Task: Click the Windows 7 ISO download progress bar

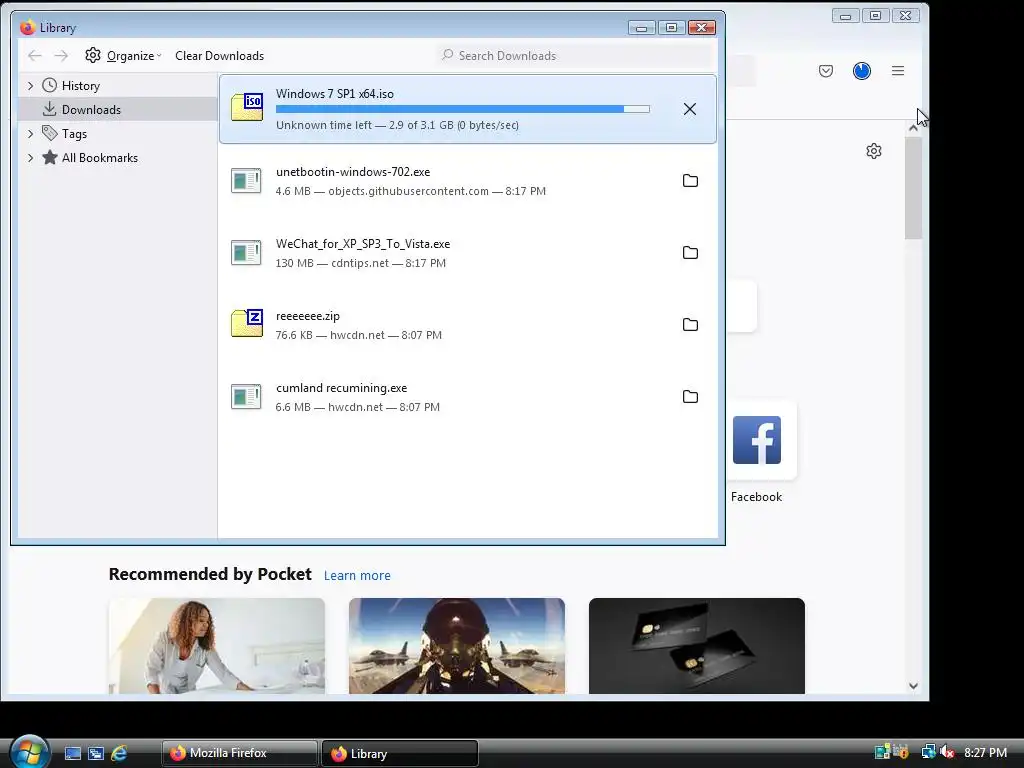Action: (462, 109)
